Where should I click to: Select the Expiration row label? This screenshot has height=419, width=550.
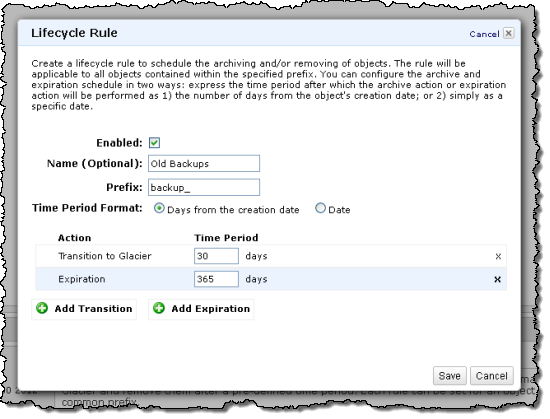(82, 279)
